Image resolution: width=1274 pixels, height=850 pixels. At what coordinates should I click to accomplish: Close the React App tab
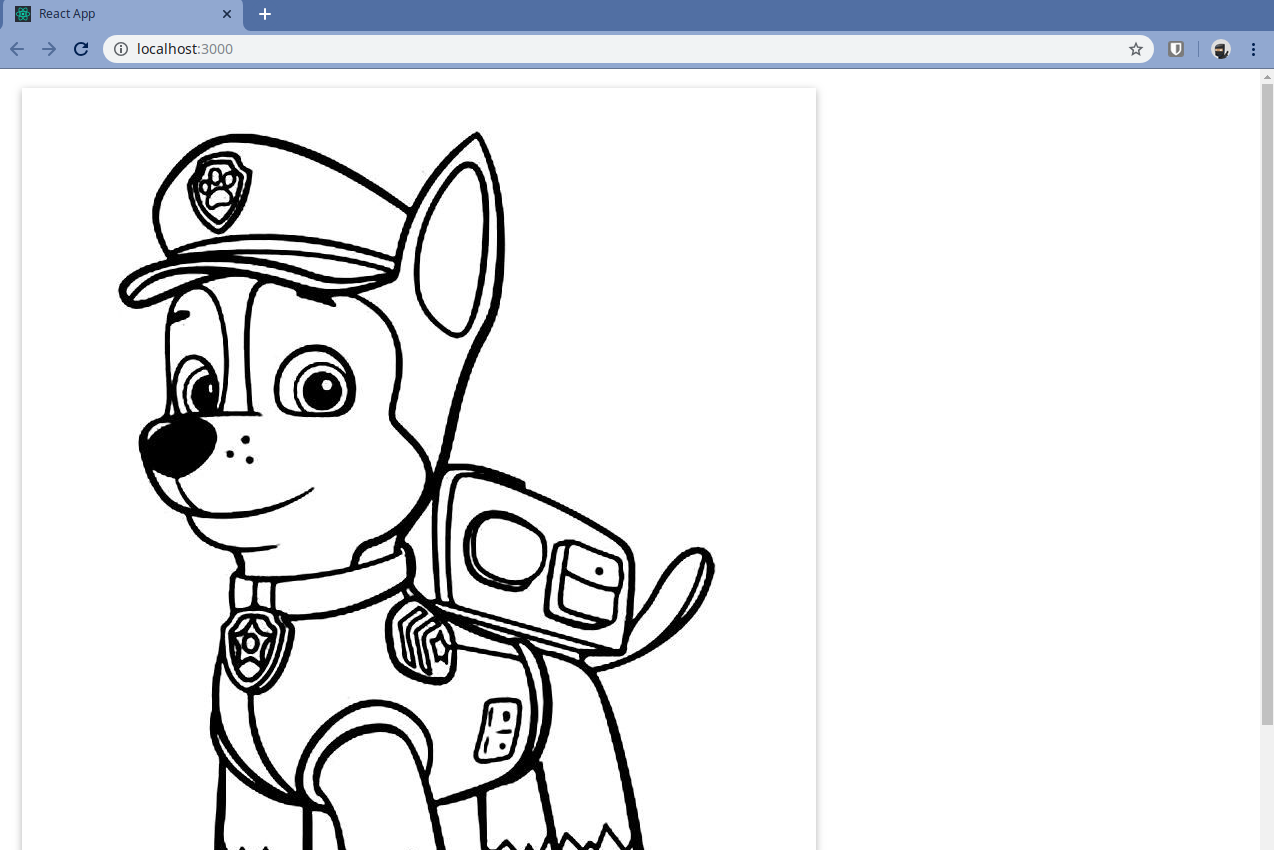[227, 14]
